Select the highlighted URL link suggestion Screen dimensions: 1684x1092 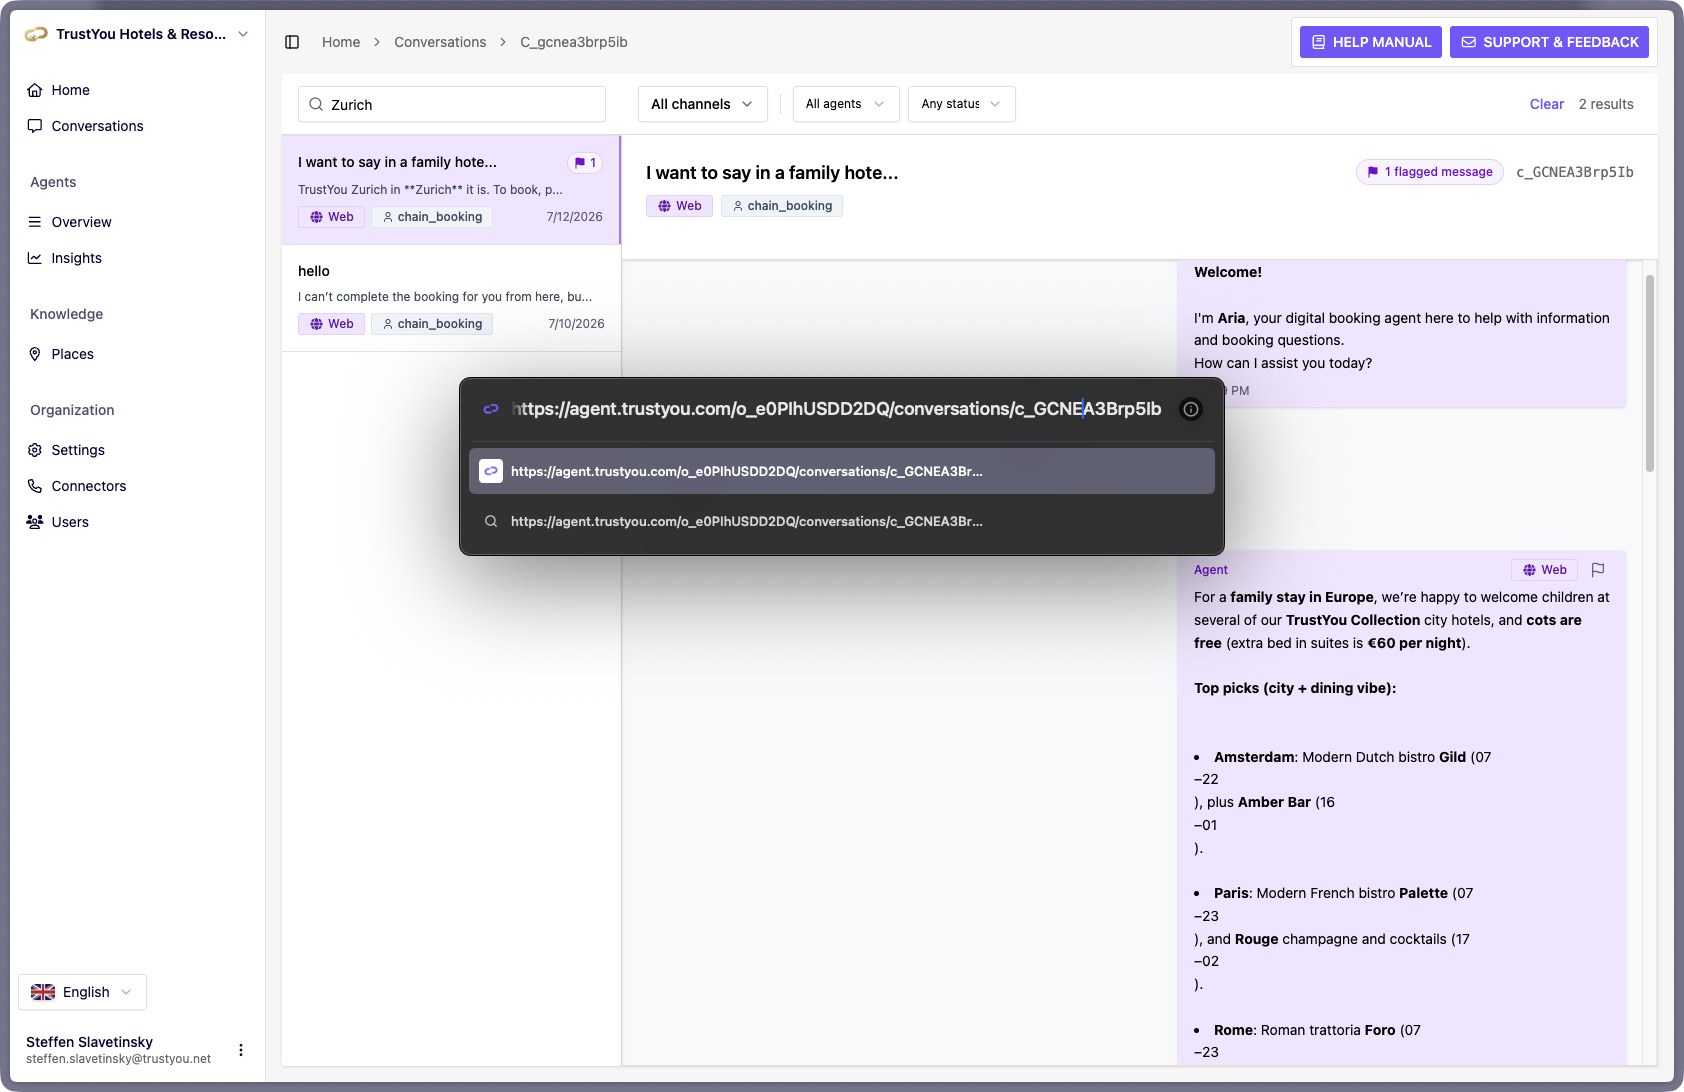click(x=842, y=471)
